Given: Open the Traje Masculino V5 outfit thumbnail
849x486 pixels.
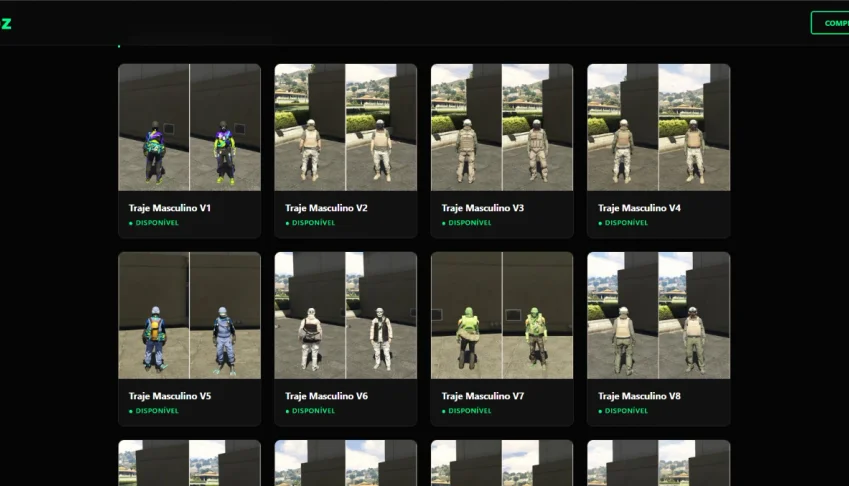Looking at the screenshot, I should pos(190,315).
